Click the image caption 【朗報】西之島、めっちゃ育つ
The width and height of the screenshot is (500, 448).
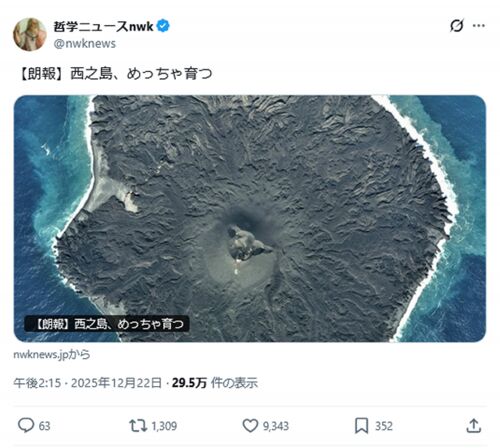coord(107,324)
